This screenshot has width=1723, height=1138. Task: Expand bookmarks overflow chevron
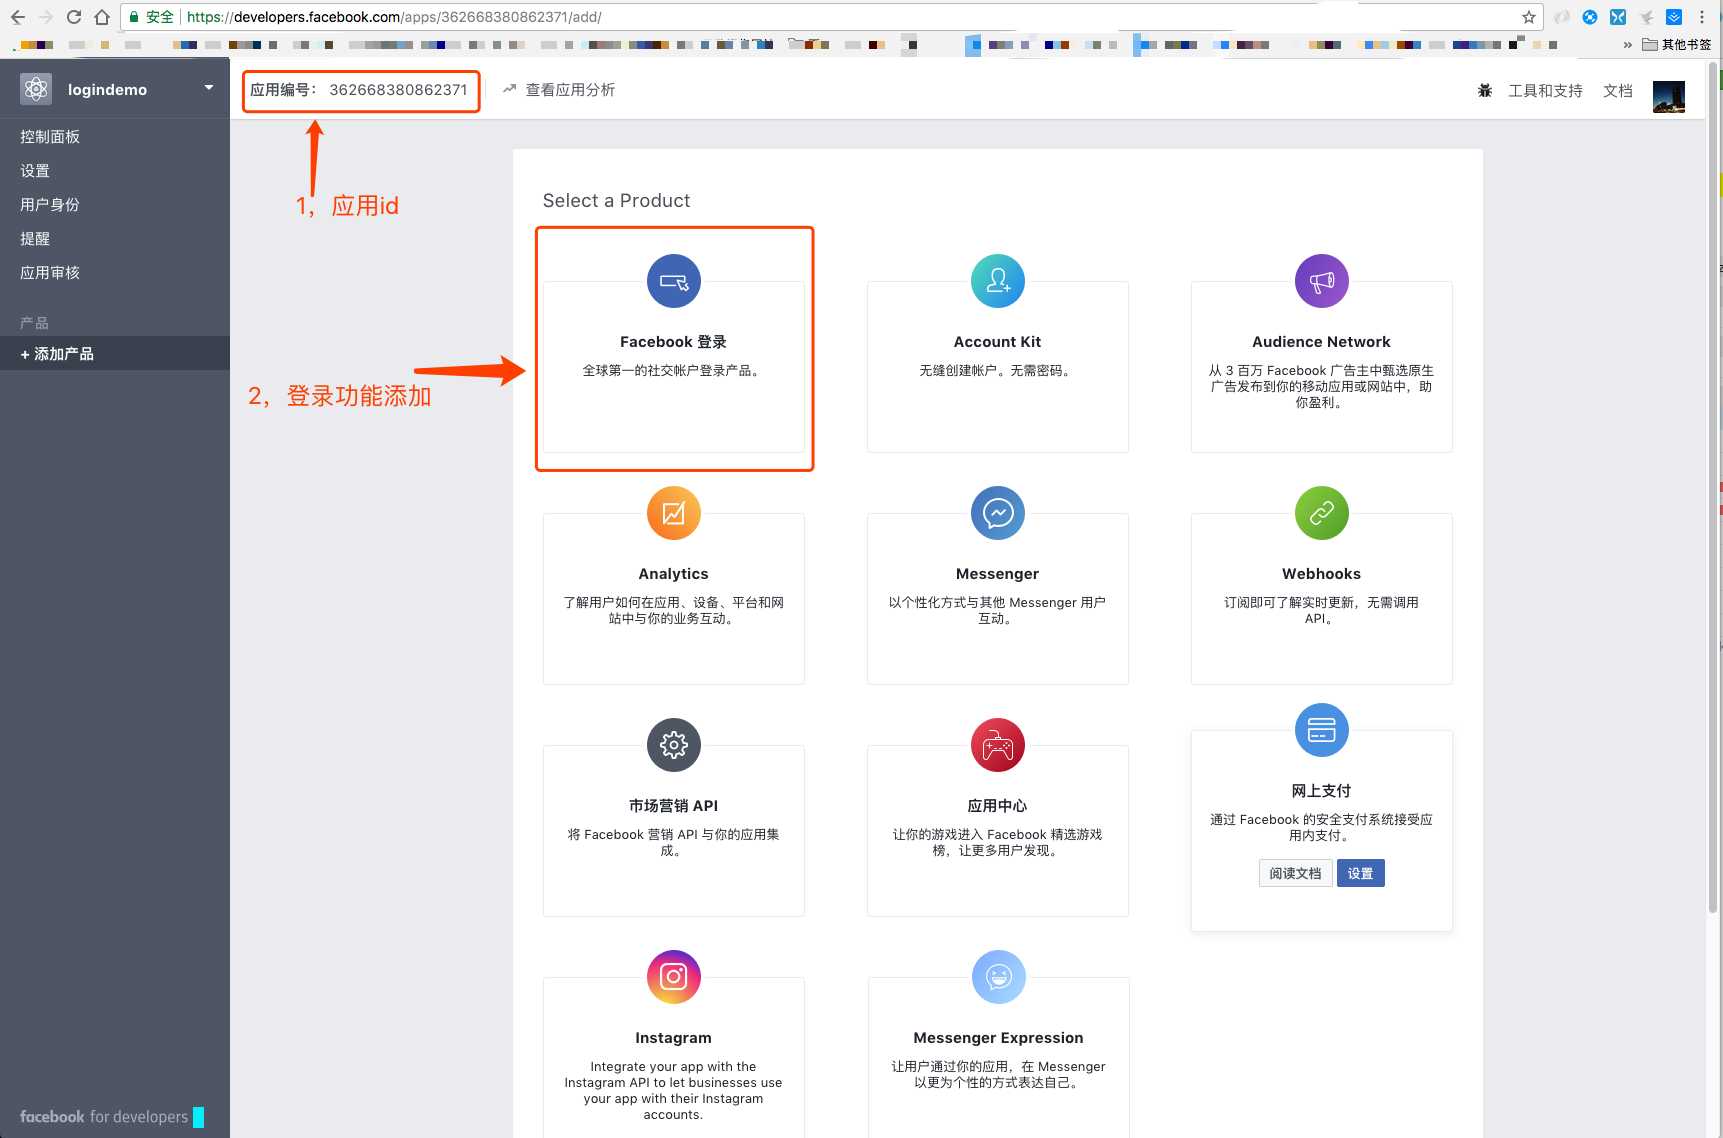point(1627,45)
